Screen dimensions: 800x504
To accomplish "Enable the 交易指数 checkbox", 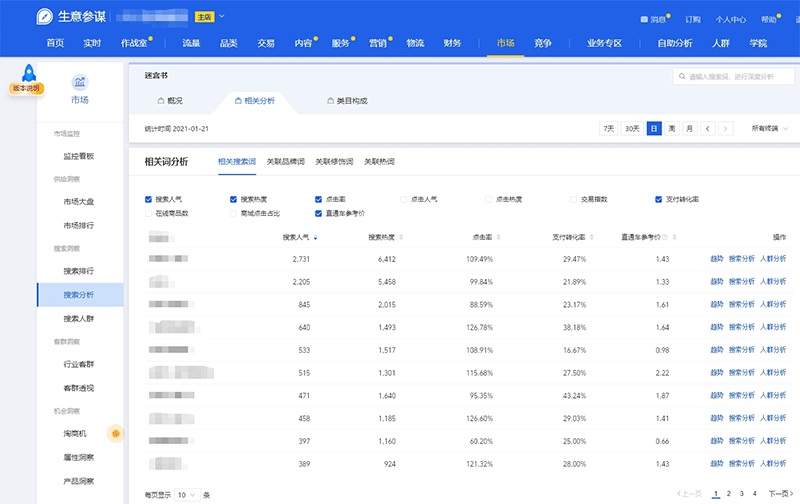I will (574, 199).
